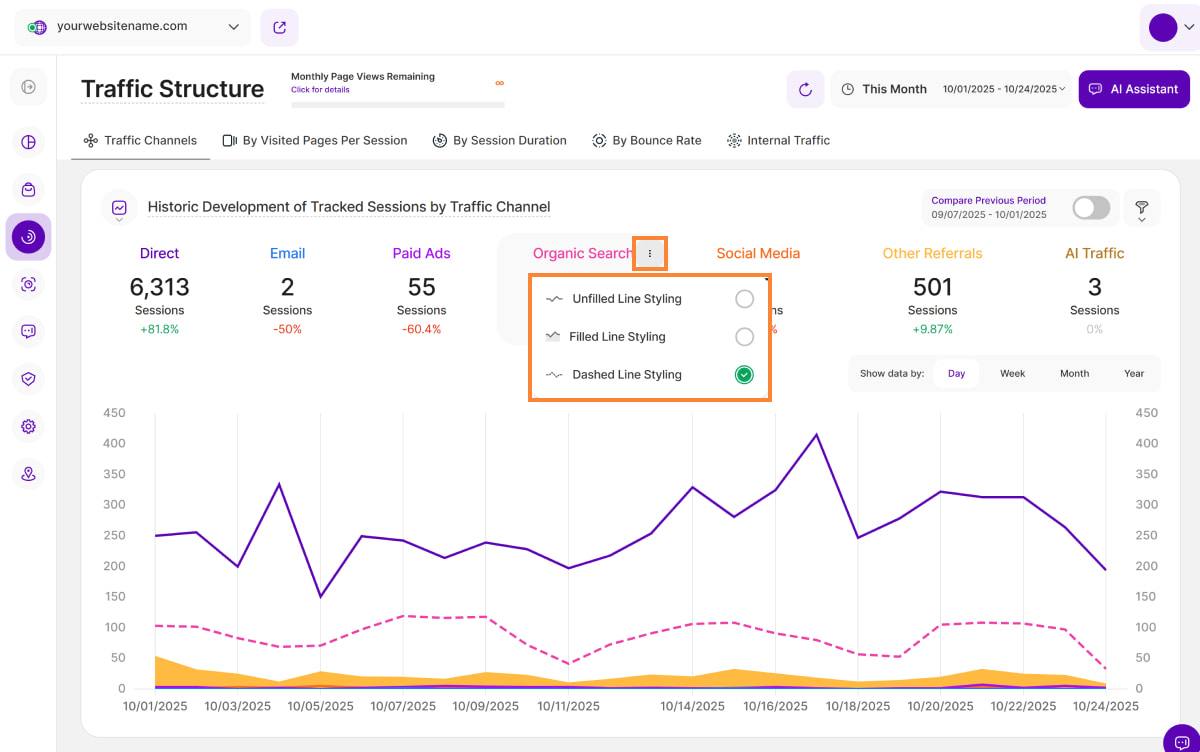Switch to By Session Duration tab
The image size is (1200, 752).
coord(499,141)
